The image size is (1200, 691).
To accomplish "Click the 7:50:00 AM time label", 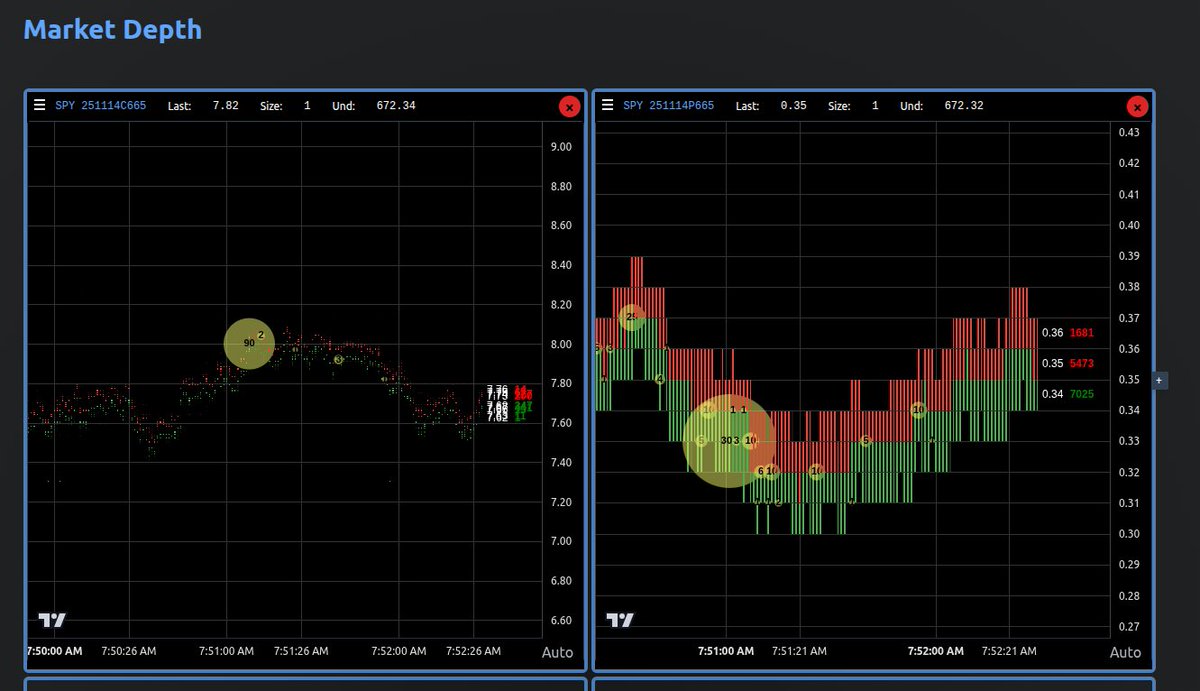I will tap(55, 651).
